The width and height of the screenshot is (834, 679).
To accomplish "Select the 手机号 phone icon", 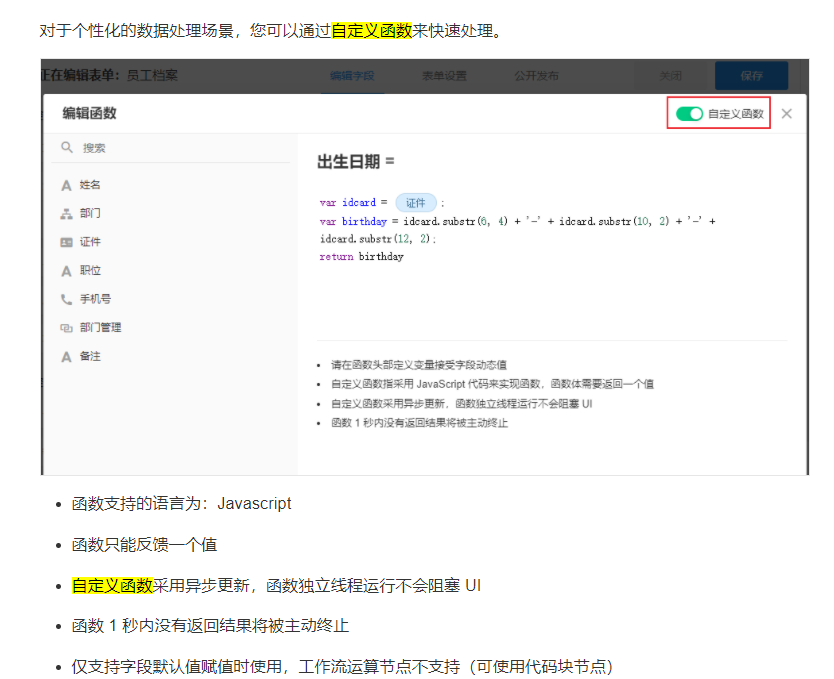I will coord(66,299).
